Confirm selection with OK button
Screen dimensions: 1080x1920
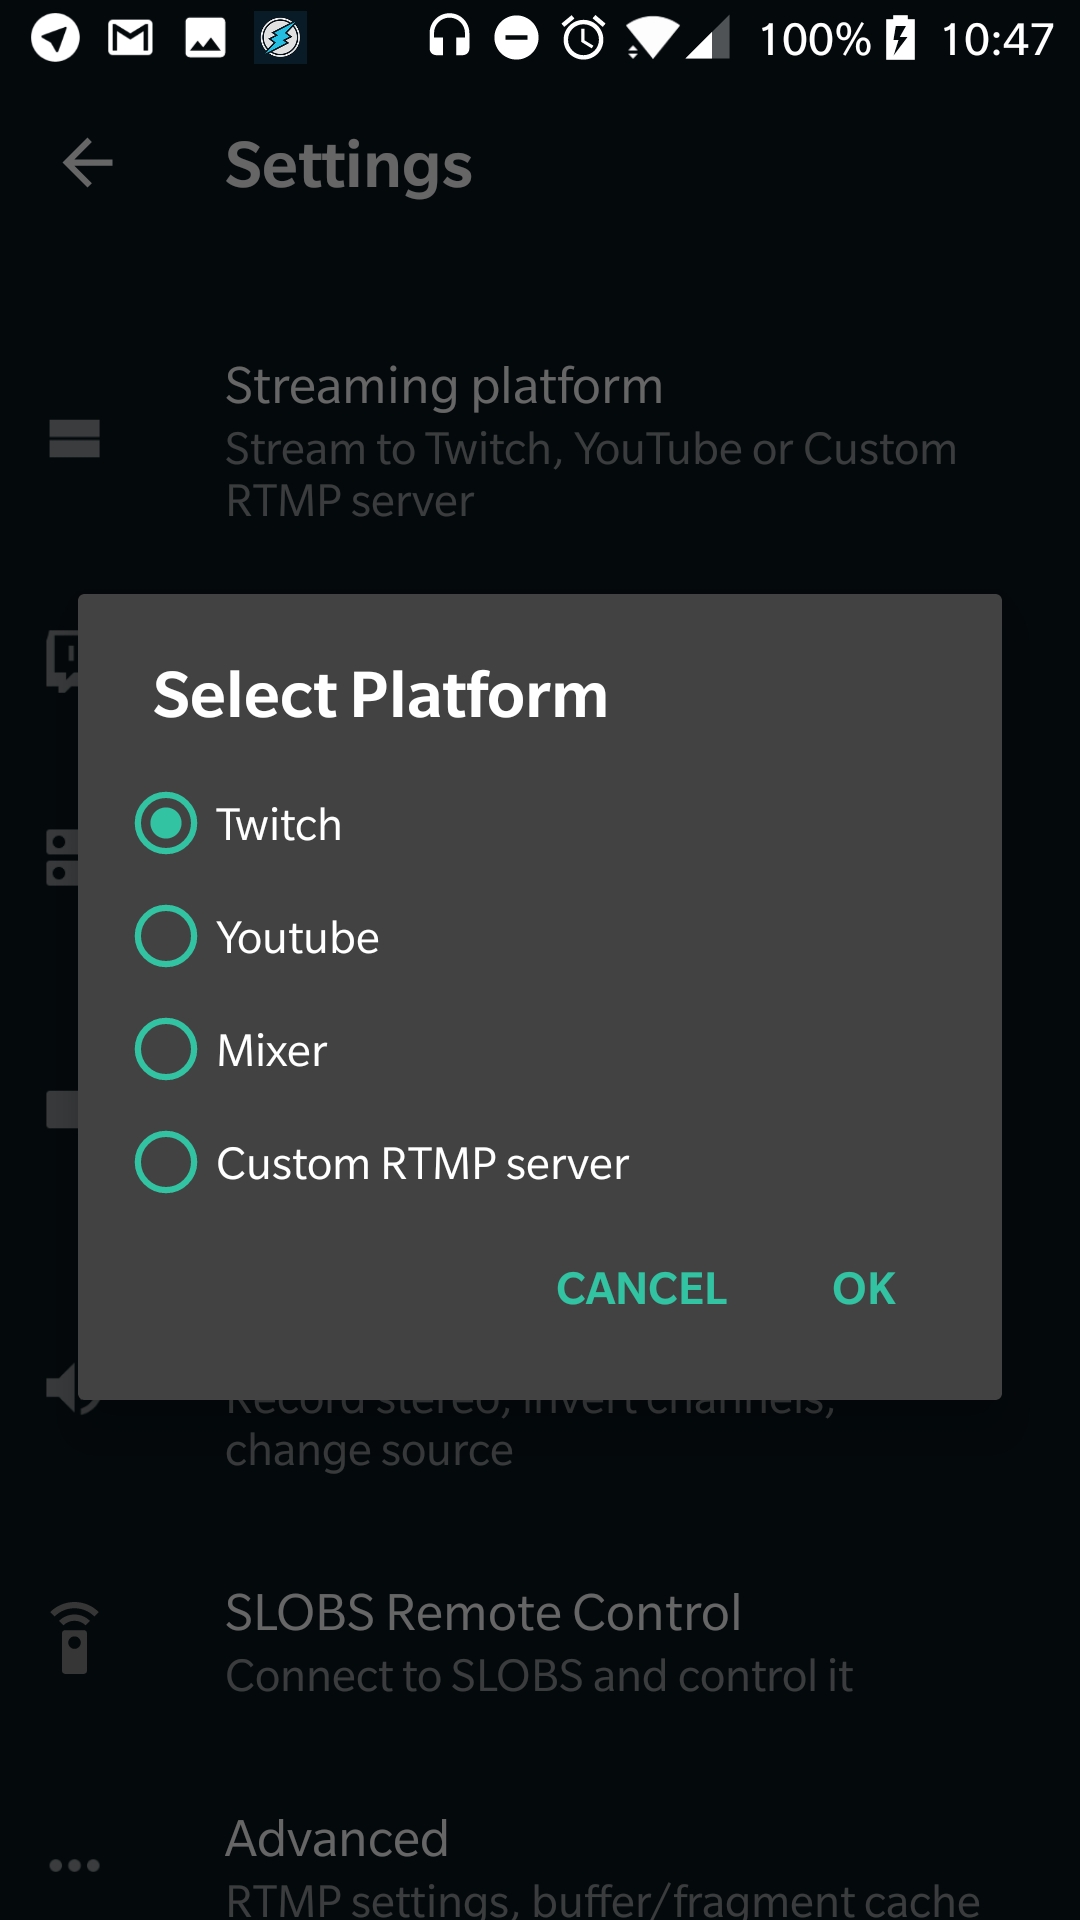863,1288
